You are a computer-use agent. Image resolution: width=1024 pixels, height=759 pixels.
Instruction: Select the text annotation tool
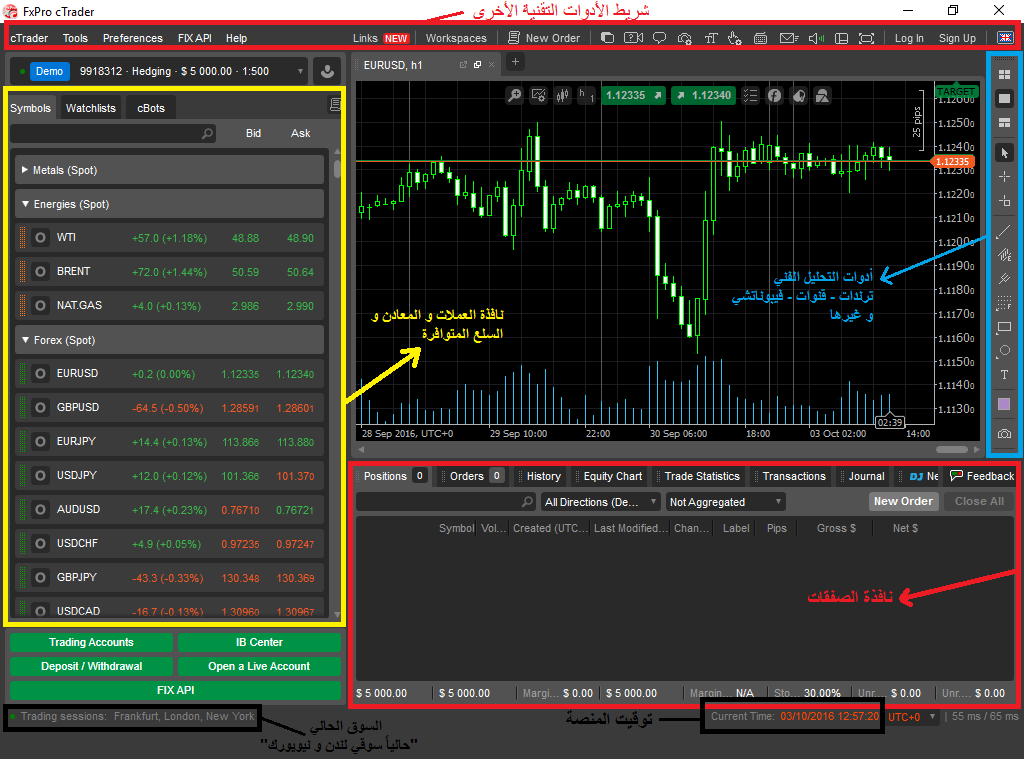(1004, 375)
